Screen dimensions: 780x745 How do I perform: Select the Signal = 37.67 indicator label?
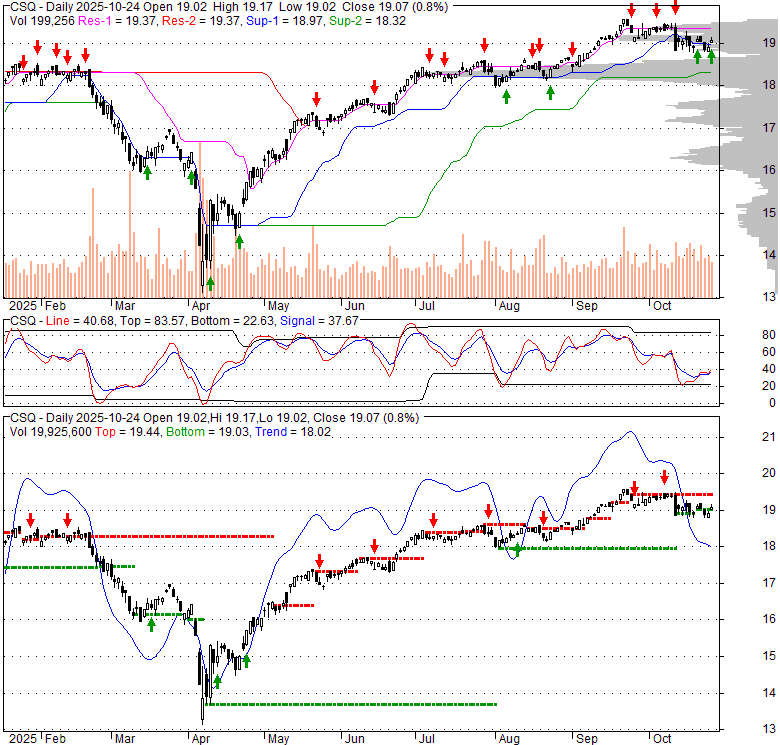[x=319, y=321]
